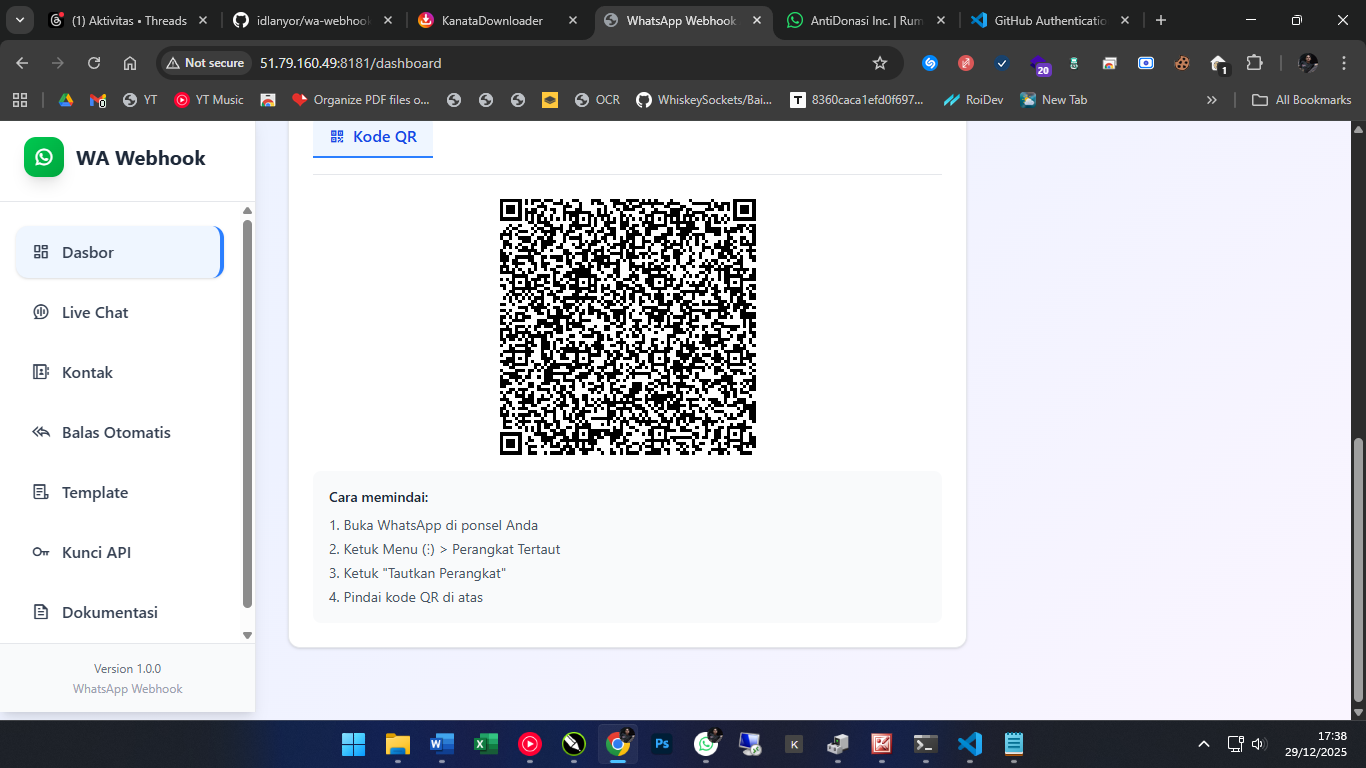Bookmark this page with the star icon
The width and height of the screenshot is (1366, 768).
point(880,63)
